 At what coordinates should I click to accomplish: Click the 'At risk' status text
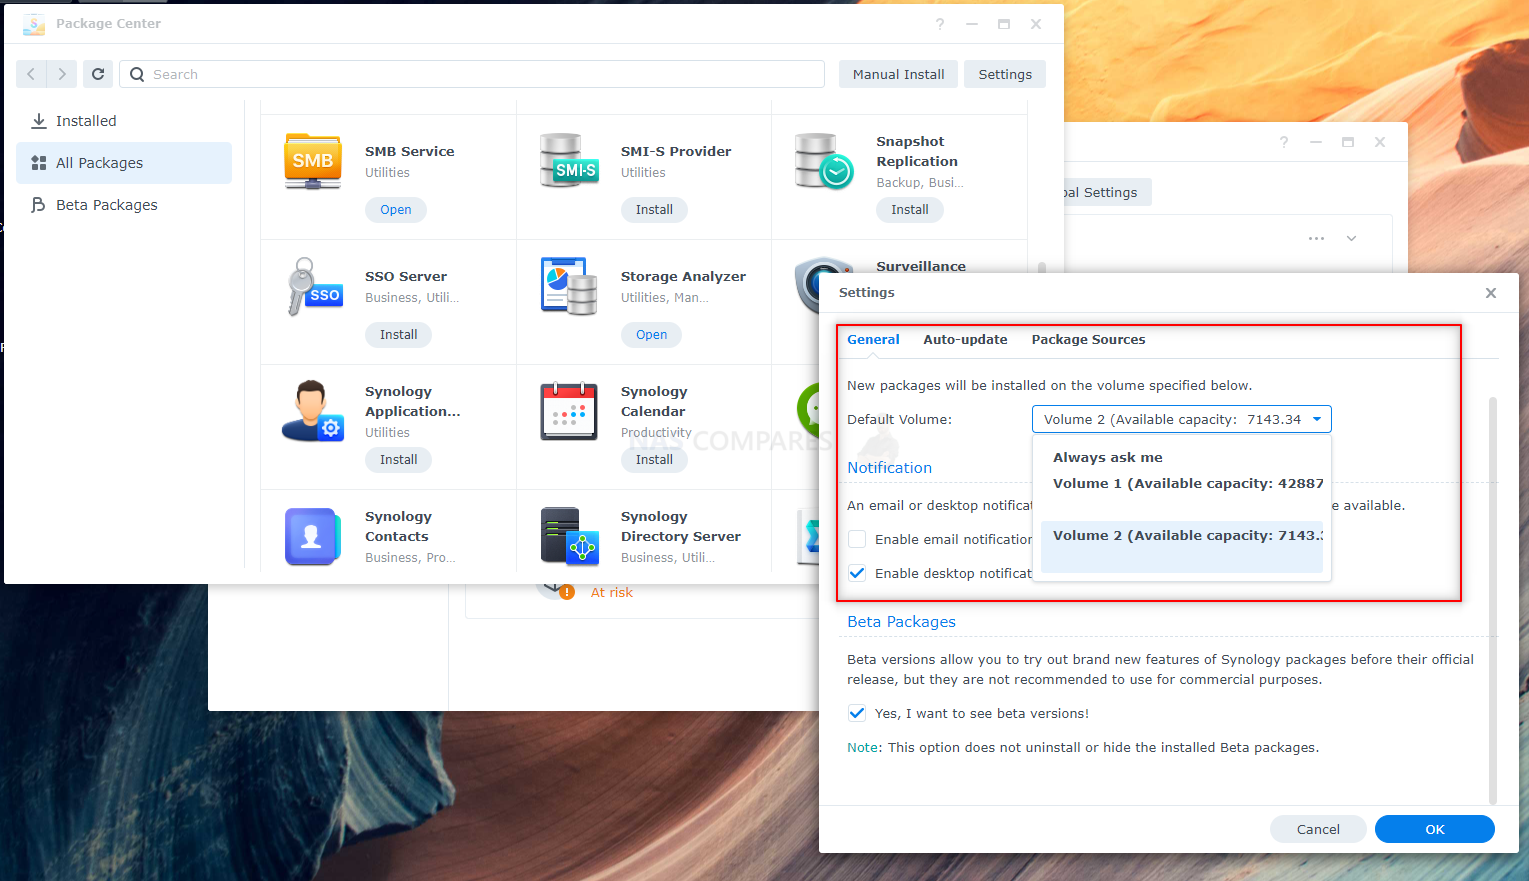(x=612, y=592)
